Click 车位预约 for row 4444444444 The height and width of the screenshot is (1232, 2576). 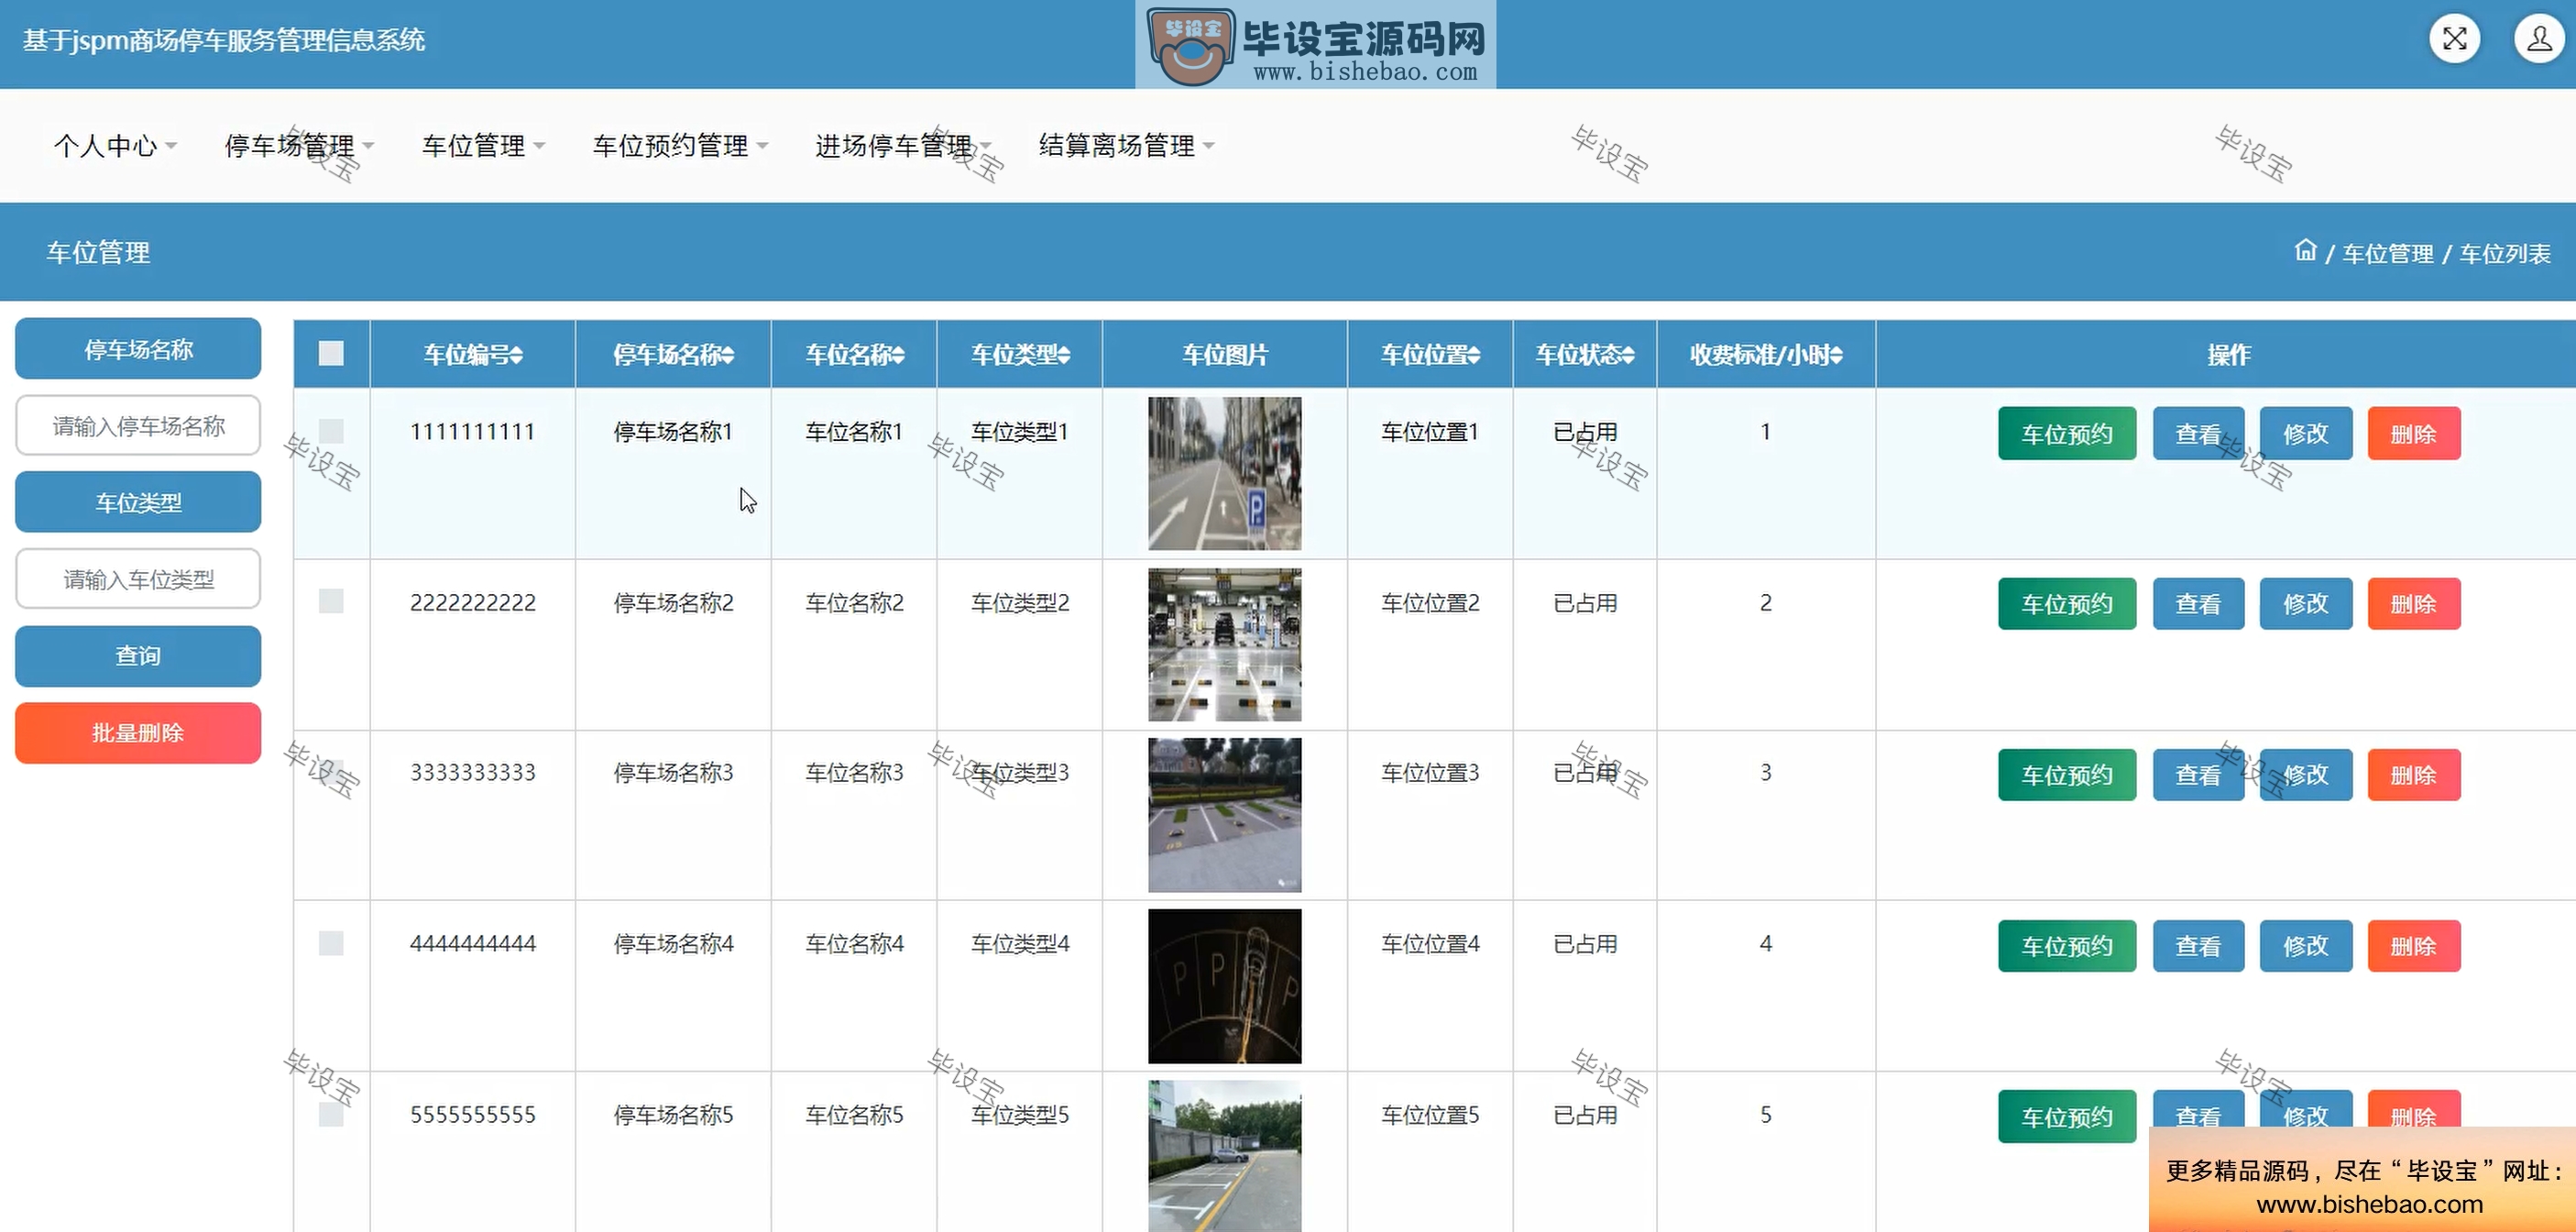click(x=2067, y=946)
